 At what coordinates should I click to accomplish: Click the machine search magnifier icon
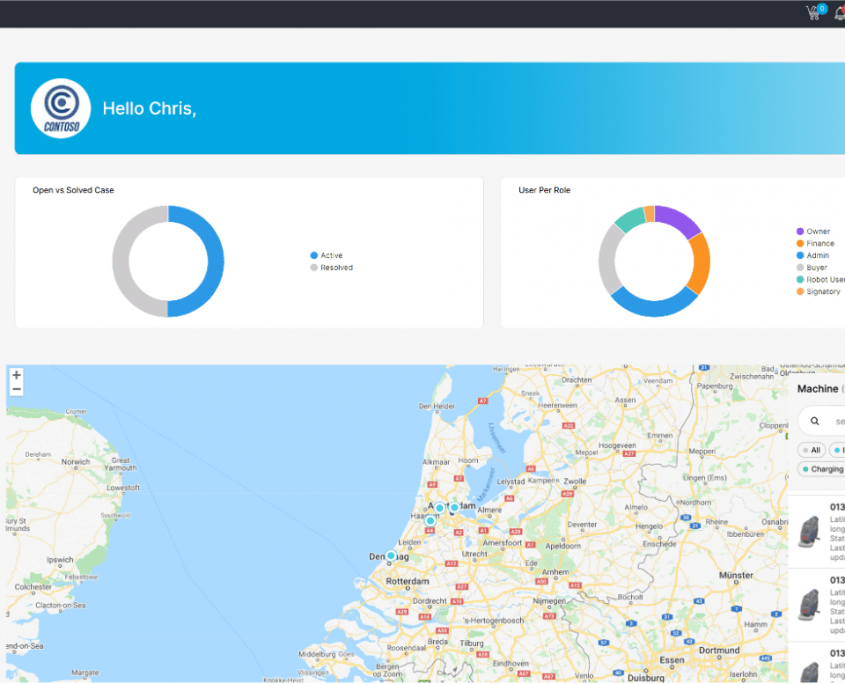coord(815,421)
